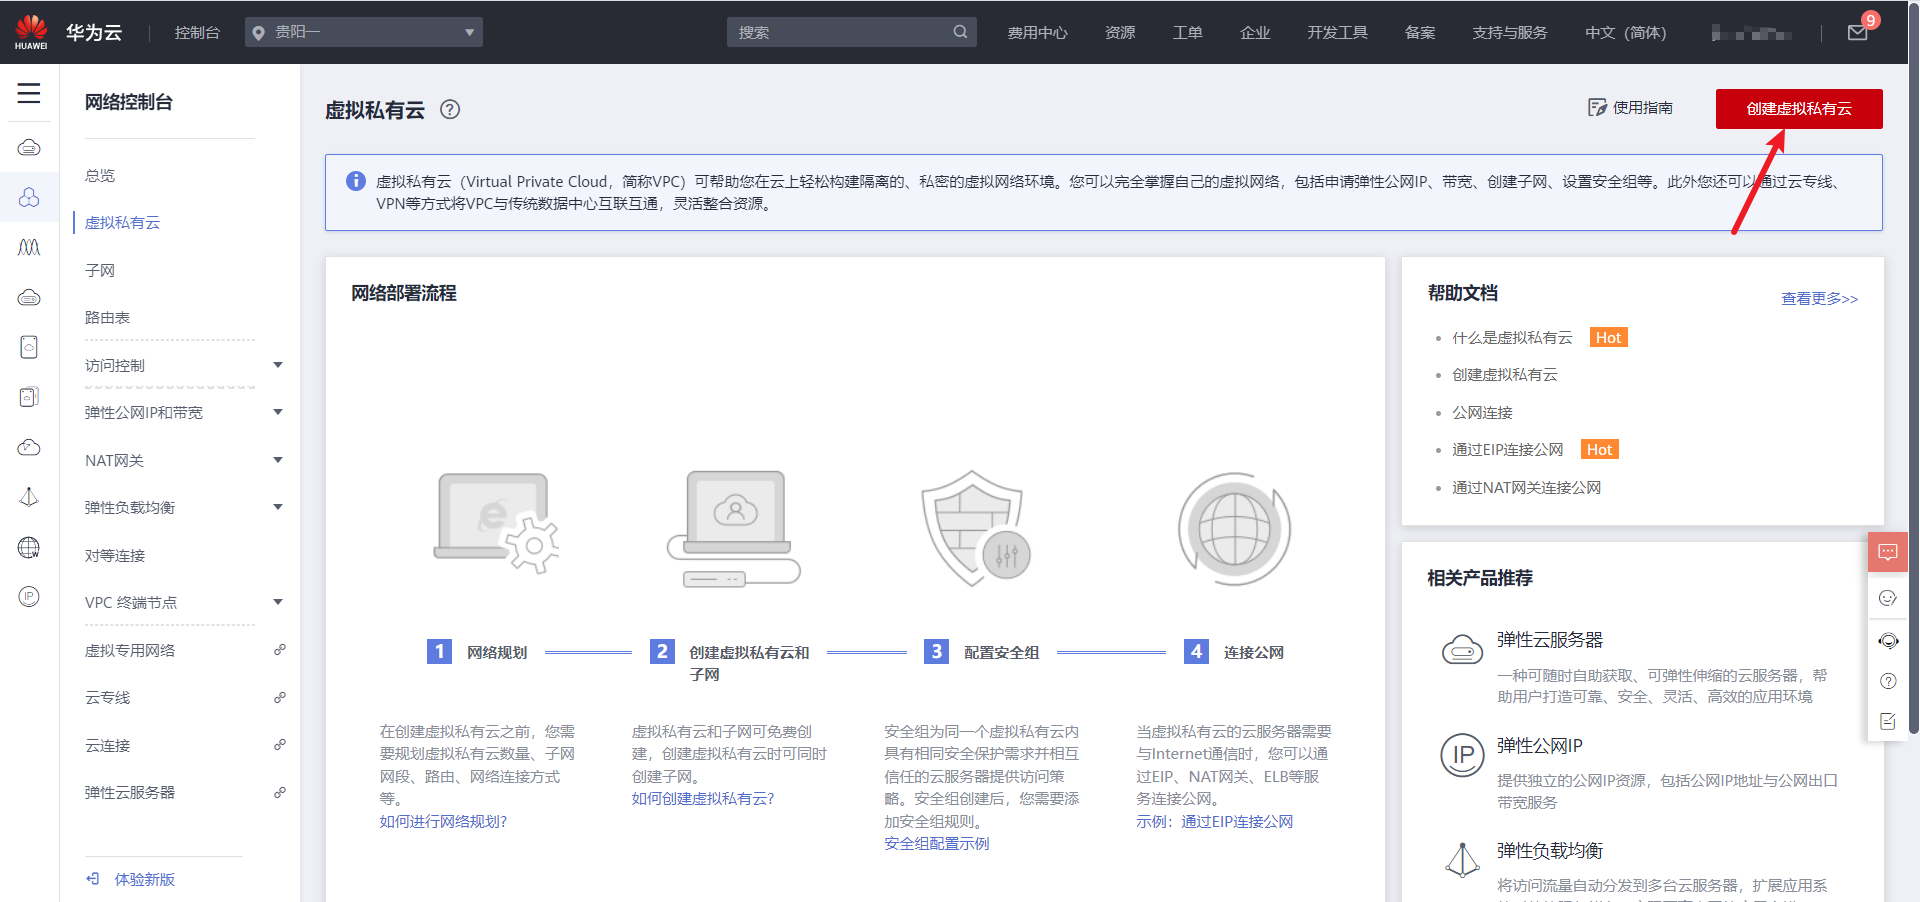Viewport: 1920px width, 902px height.
Task: Open the hamburger menu icon
Action: tap(29, 93)
